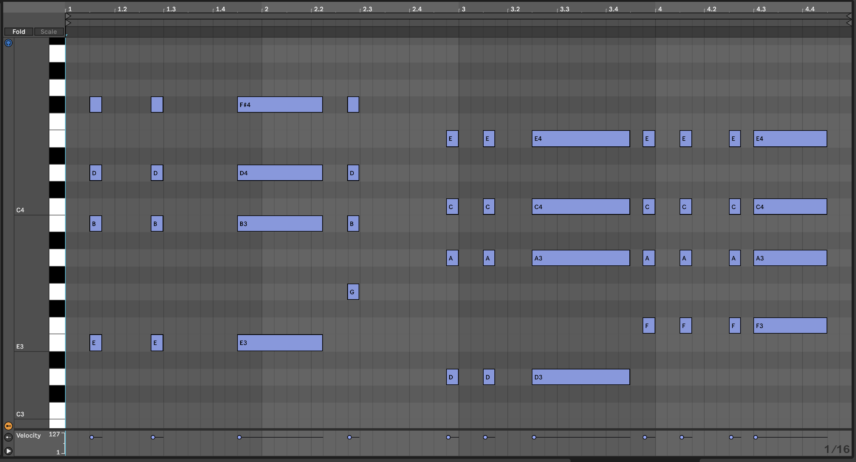Click the Velocity lane label
This screenshot has height=462, width=856.
click(x=28, y=435)
